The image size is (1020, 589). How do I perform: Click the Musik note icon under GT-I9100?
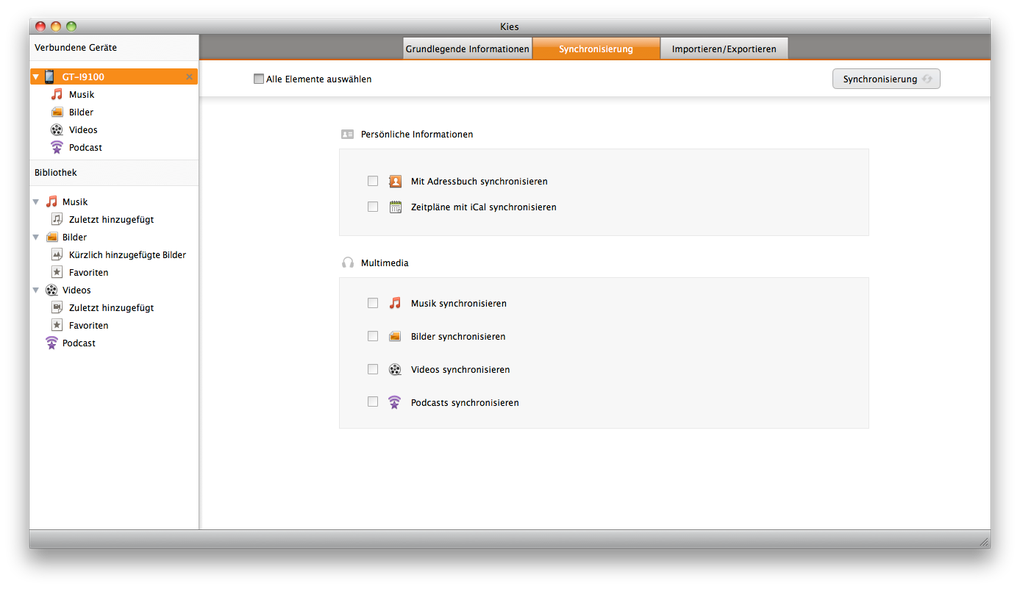[x=57, y=94]
